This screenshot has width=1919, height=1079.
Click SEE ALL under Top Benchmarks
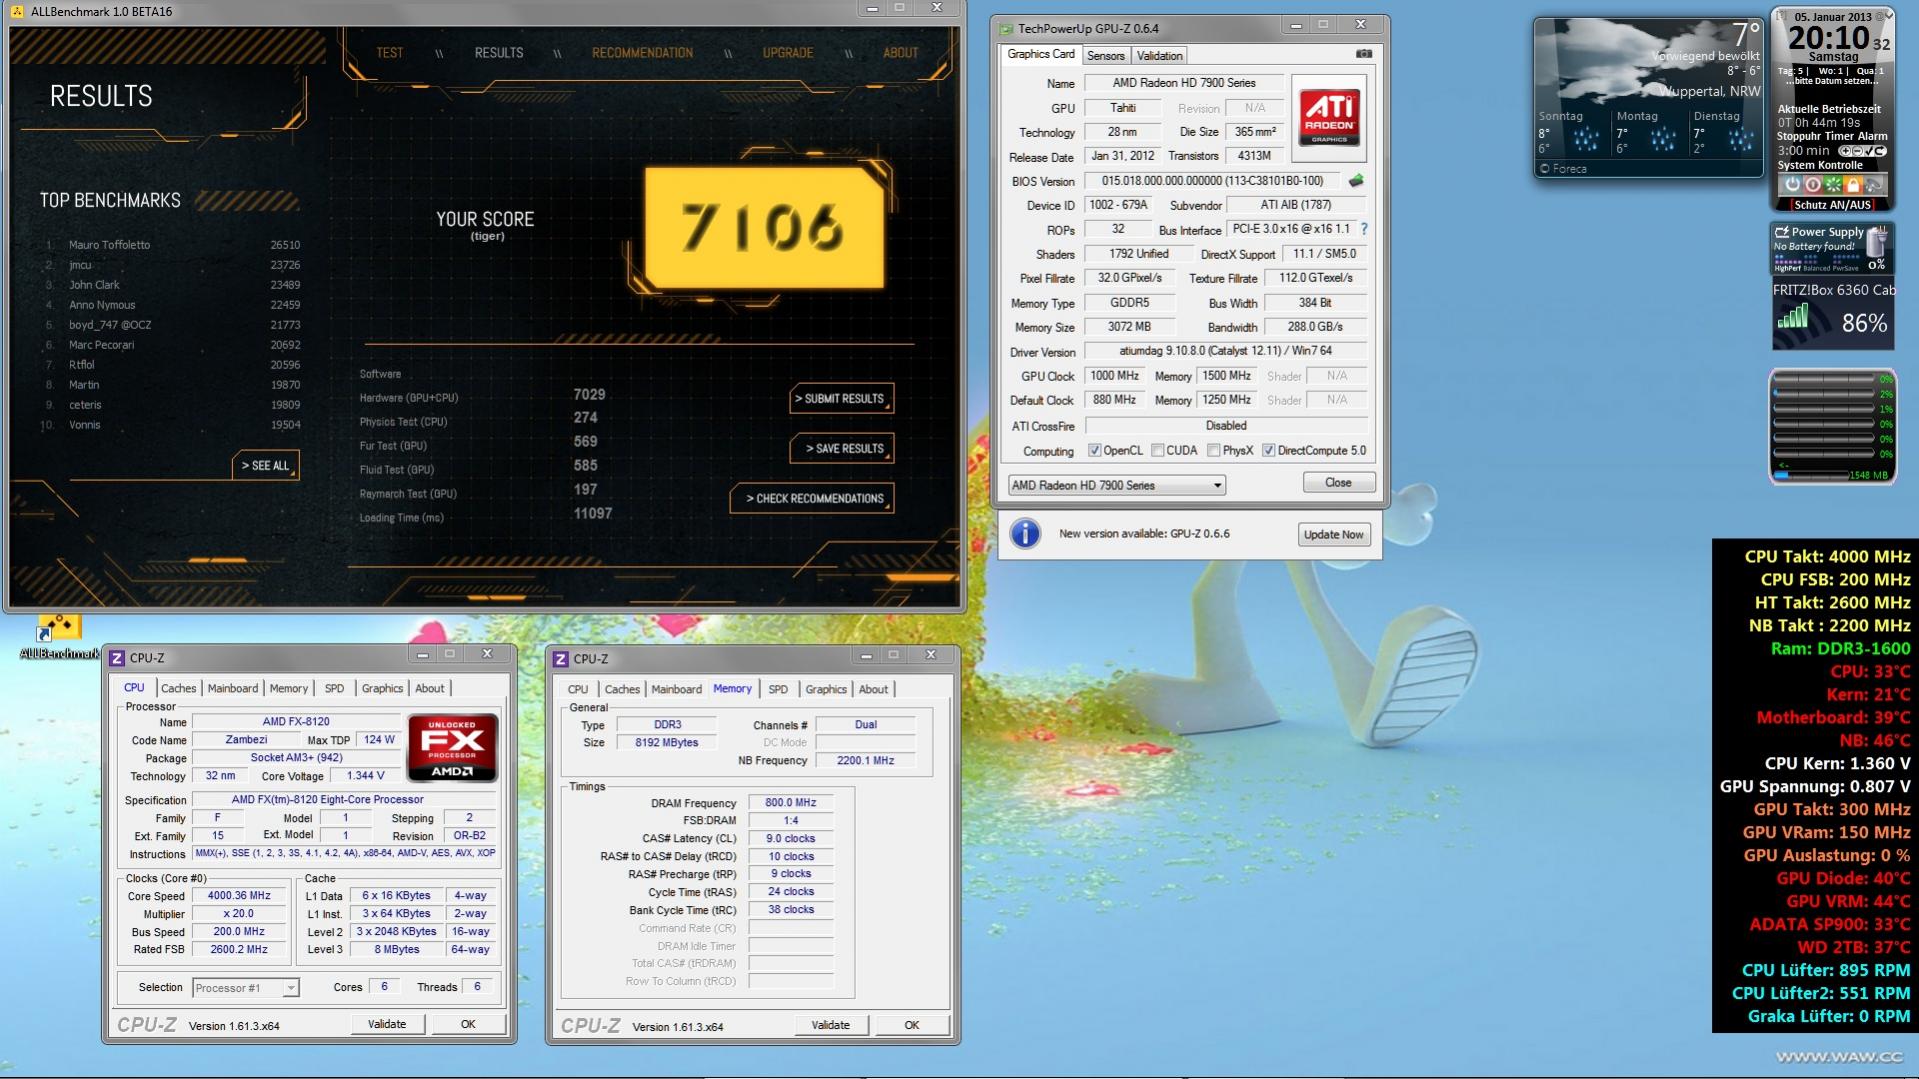(265, 466)
